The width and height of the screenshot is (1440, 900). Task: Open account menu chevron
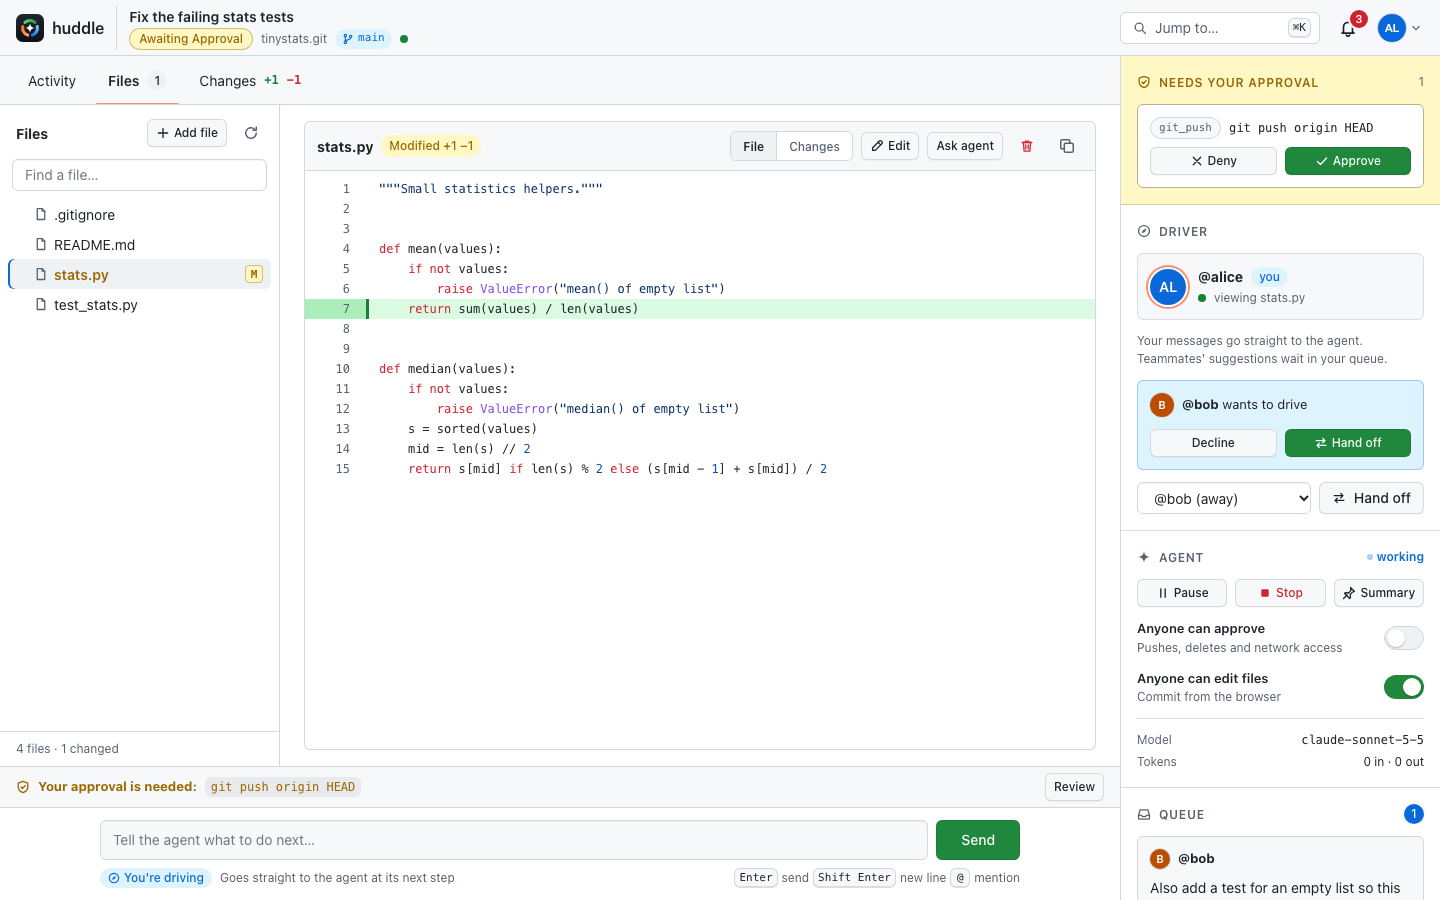click(1416, 28)
